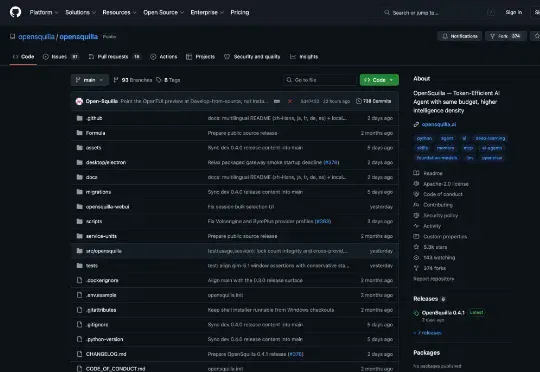Click the mcp topic tag

468,148
